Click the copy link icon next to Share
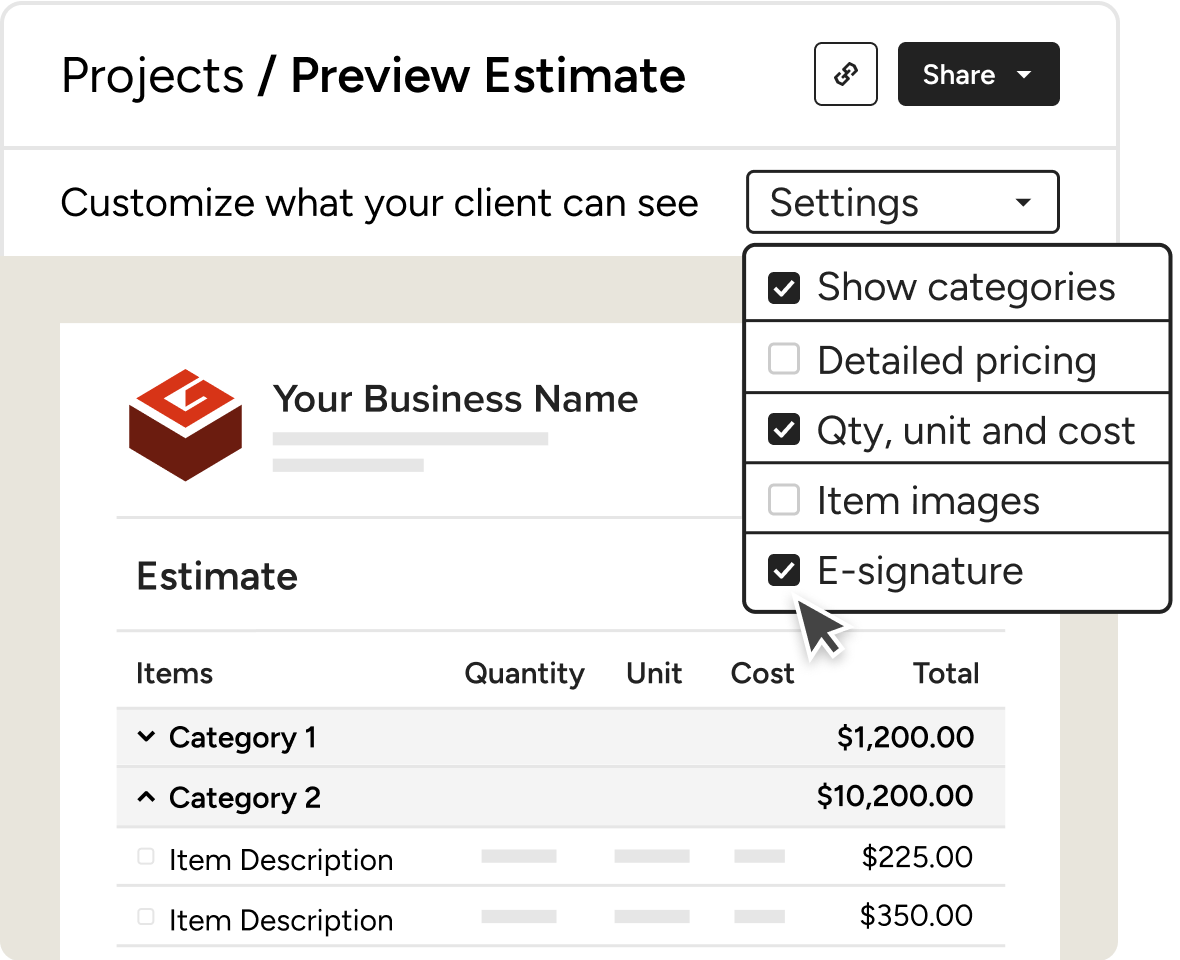Viewport: 1180px width, 960px height. click(x=845, y=74)
